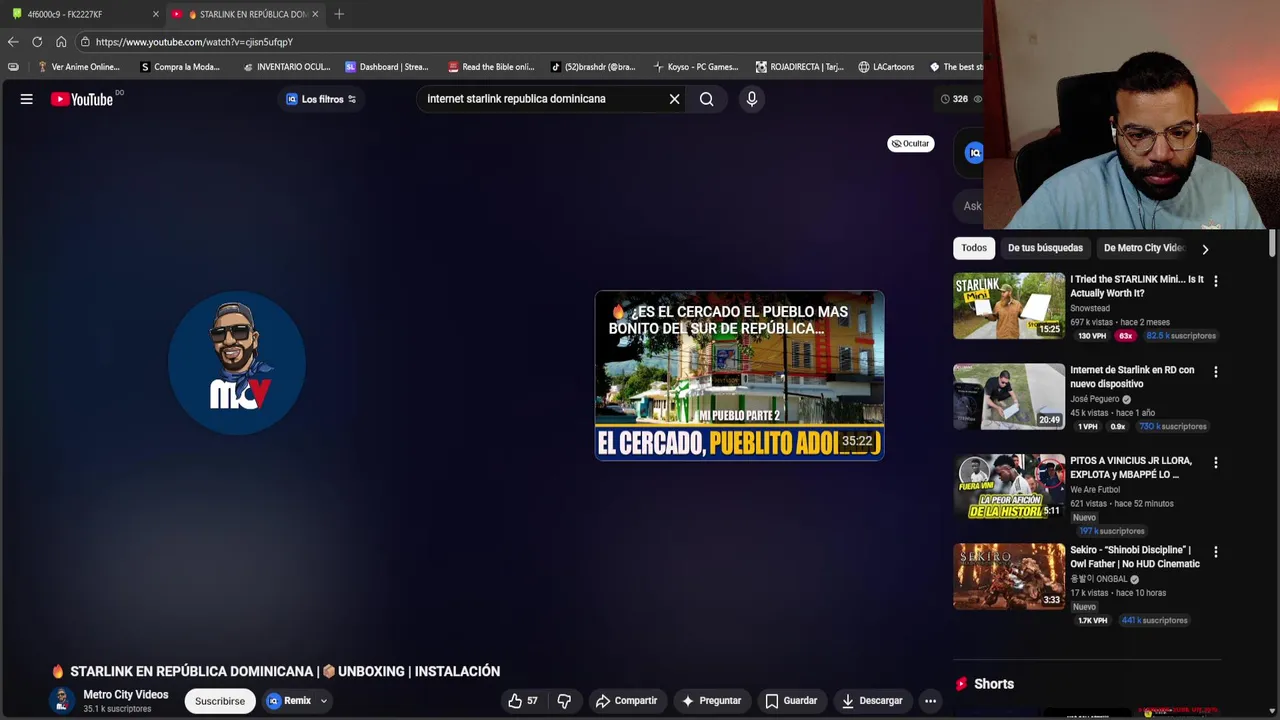The width and height of the screenshot is (1280, 720).
Task: Open the ROJADIRECTA bookmark
Action: [x=799, y=67]
